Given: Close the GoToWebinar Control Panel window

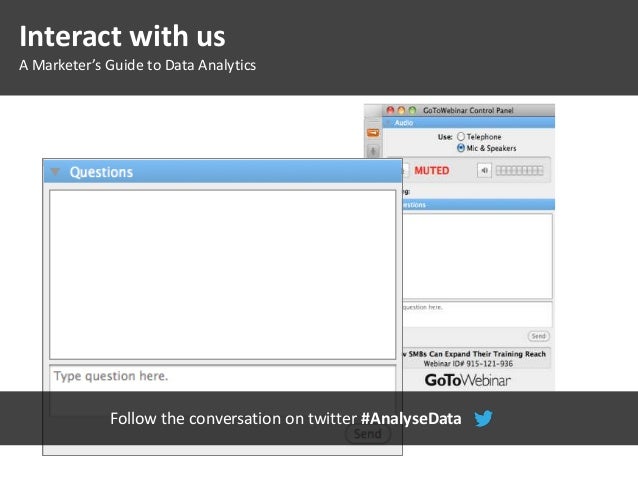Looking at the screenshot, I should point(390,110).
